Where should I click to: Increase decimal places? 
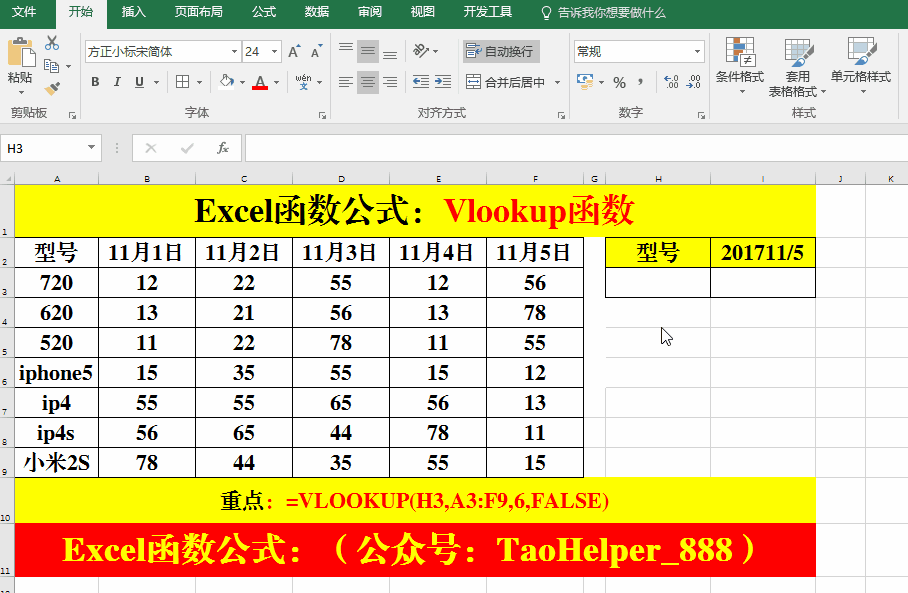point(671,82)
